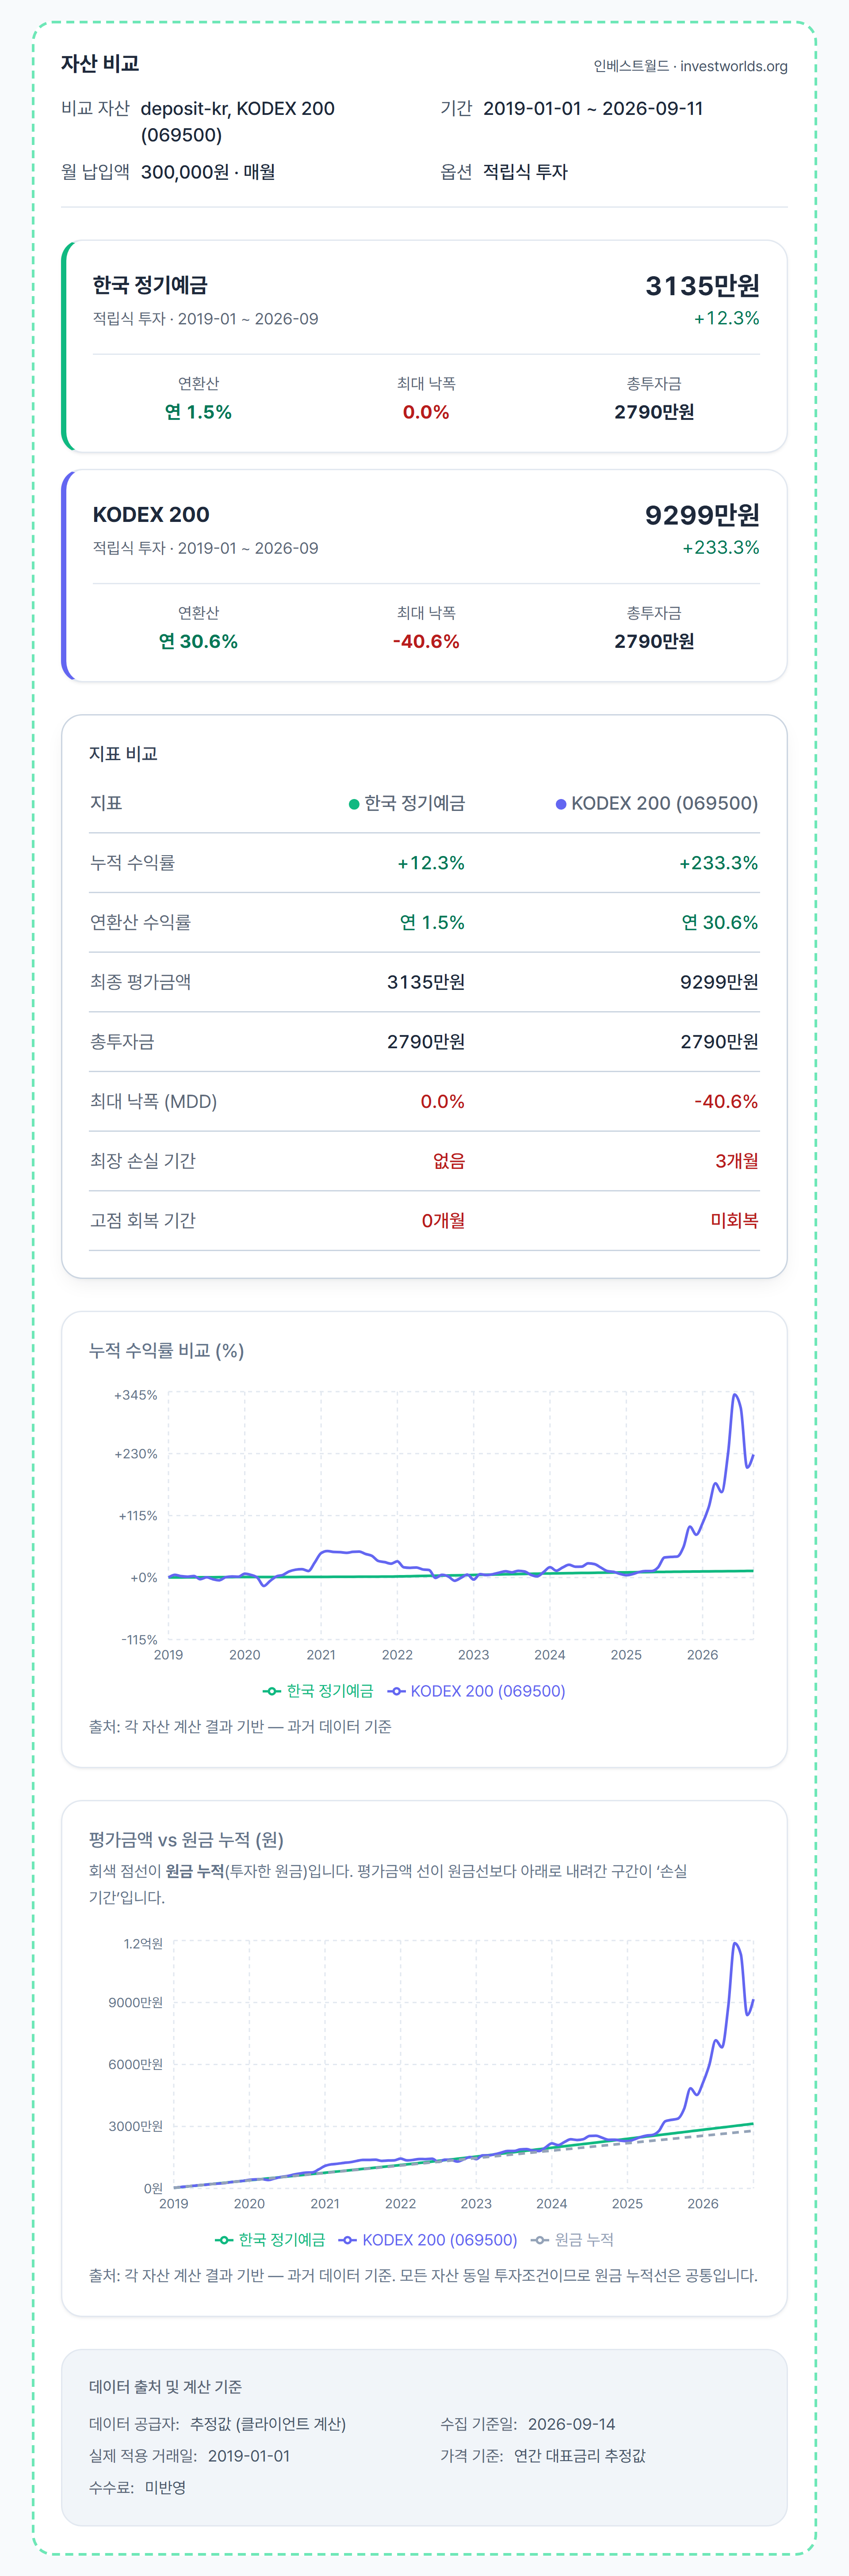
Task: Click green dot beside 한국 정기예금 column header
Action: coord(354,804)
